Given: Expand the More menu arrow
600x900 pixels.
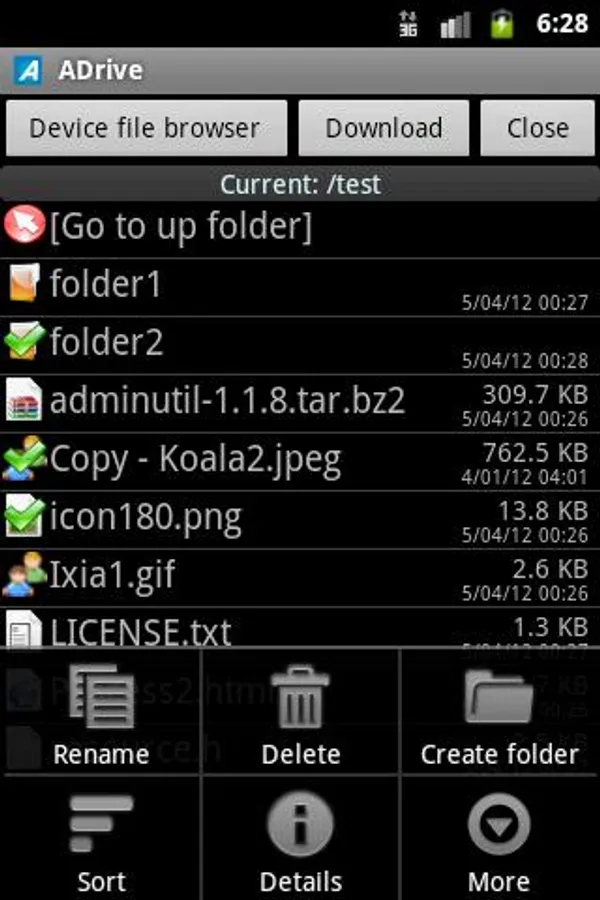Looking at the screenshot, I should point(499,824).
